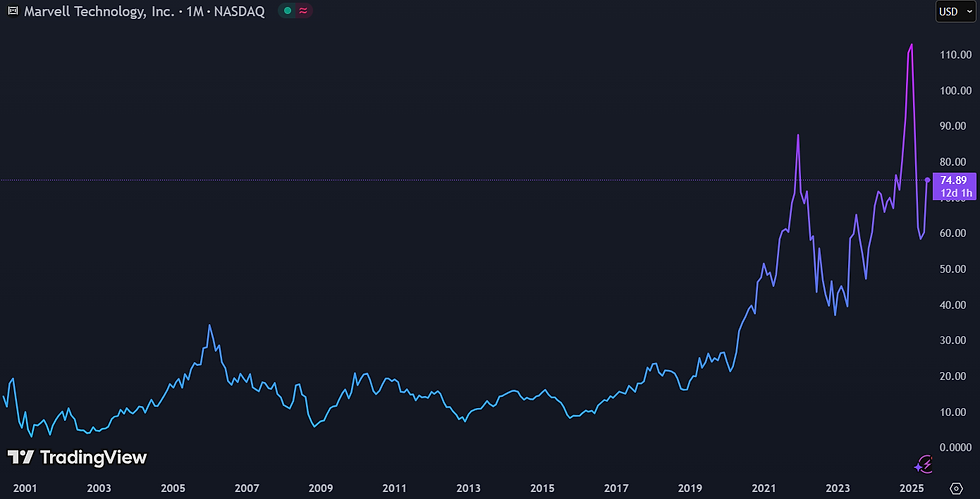The width and height of the screenshot is (980, 499).
Task: Click the 10.00 price axis label
Action: tap(954, 412)
